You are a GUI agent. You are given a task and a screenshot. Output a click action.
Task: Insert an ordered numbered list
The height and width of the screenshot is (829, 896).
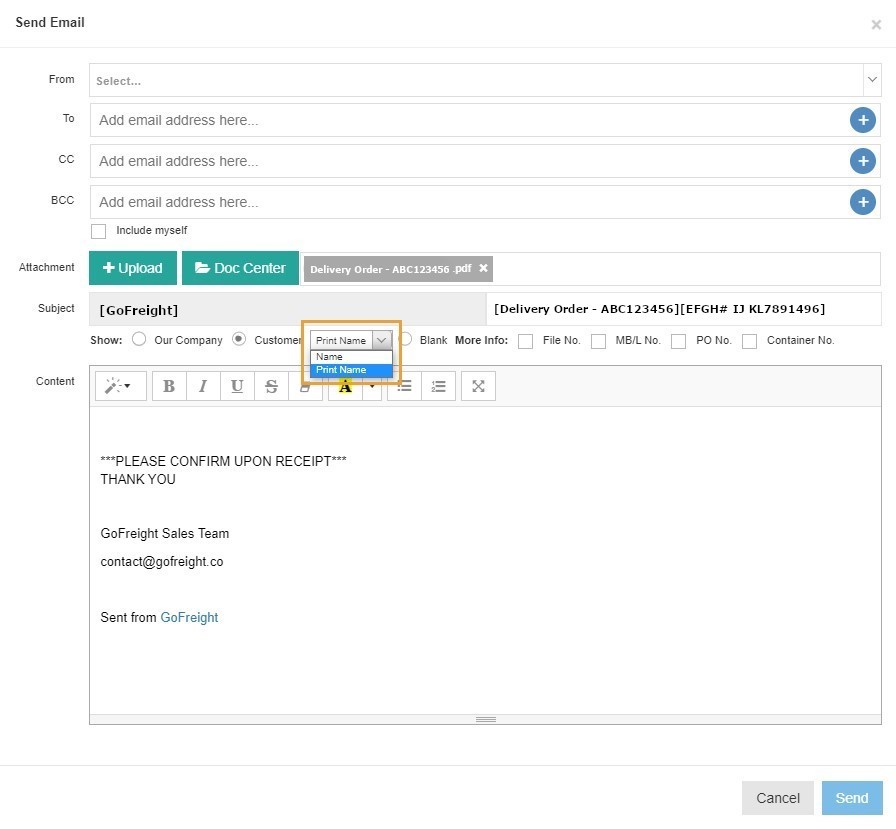click(438, 387)
